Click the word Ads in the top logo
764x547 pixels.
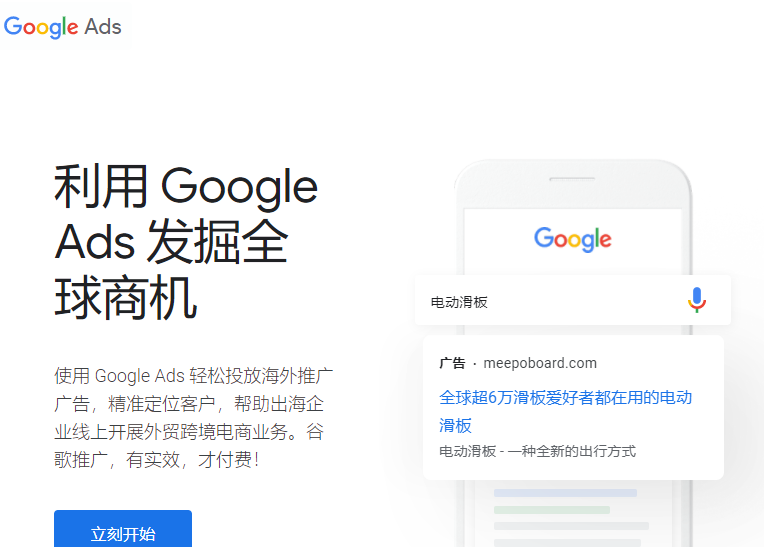coord(103,26)
